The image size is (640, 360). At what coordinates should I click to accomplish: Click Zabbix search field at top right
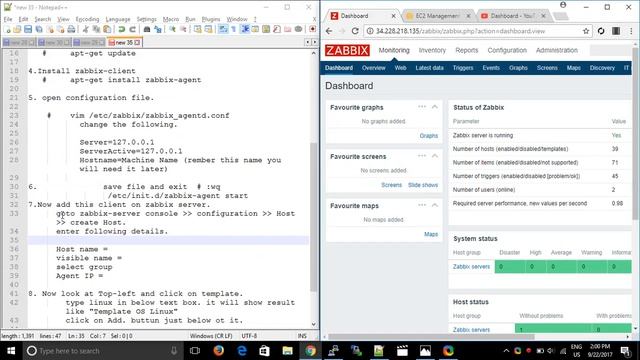(611, 50)
